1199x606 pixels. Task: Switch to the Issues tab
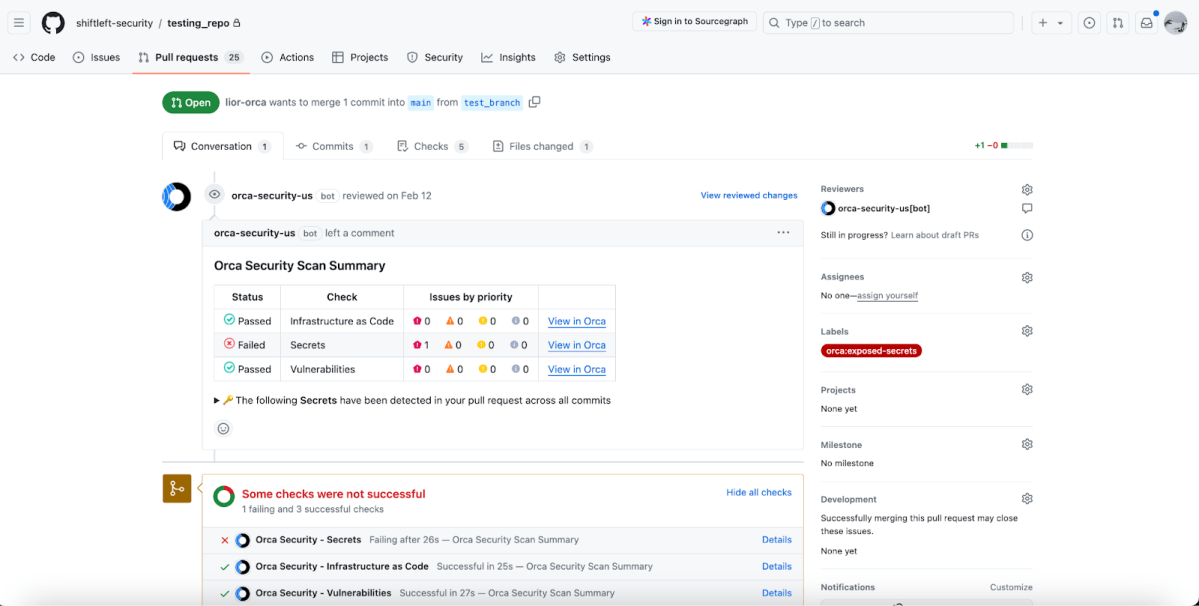click(96, 57)
